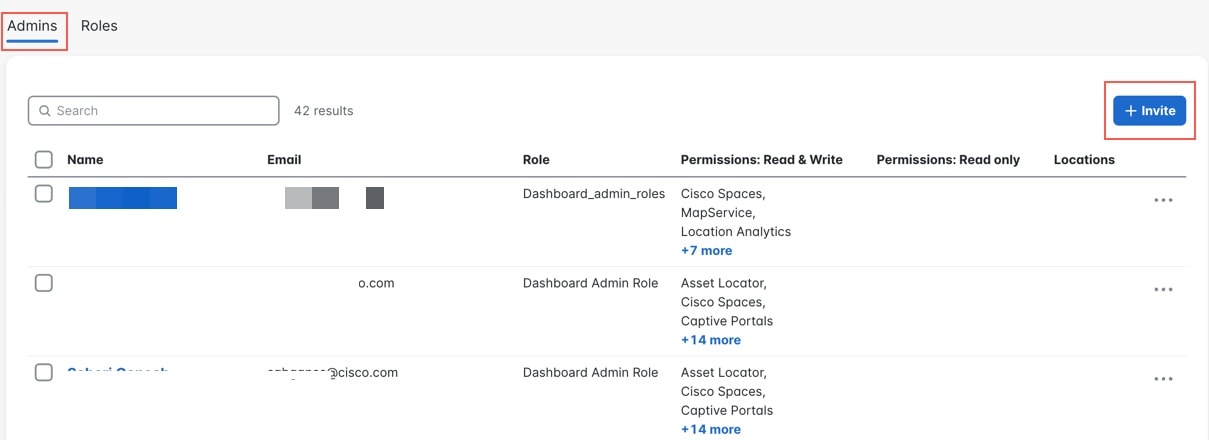
Task: Click the Role column header
Action: pyautogui.click(x=536, y=160)
